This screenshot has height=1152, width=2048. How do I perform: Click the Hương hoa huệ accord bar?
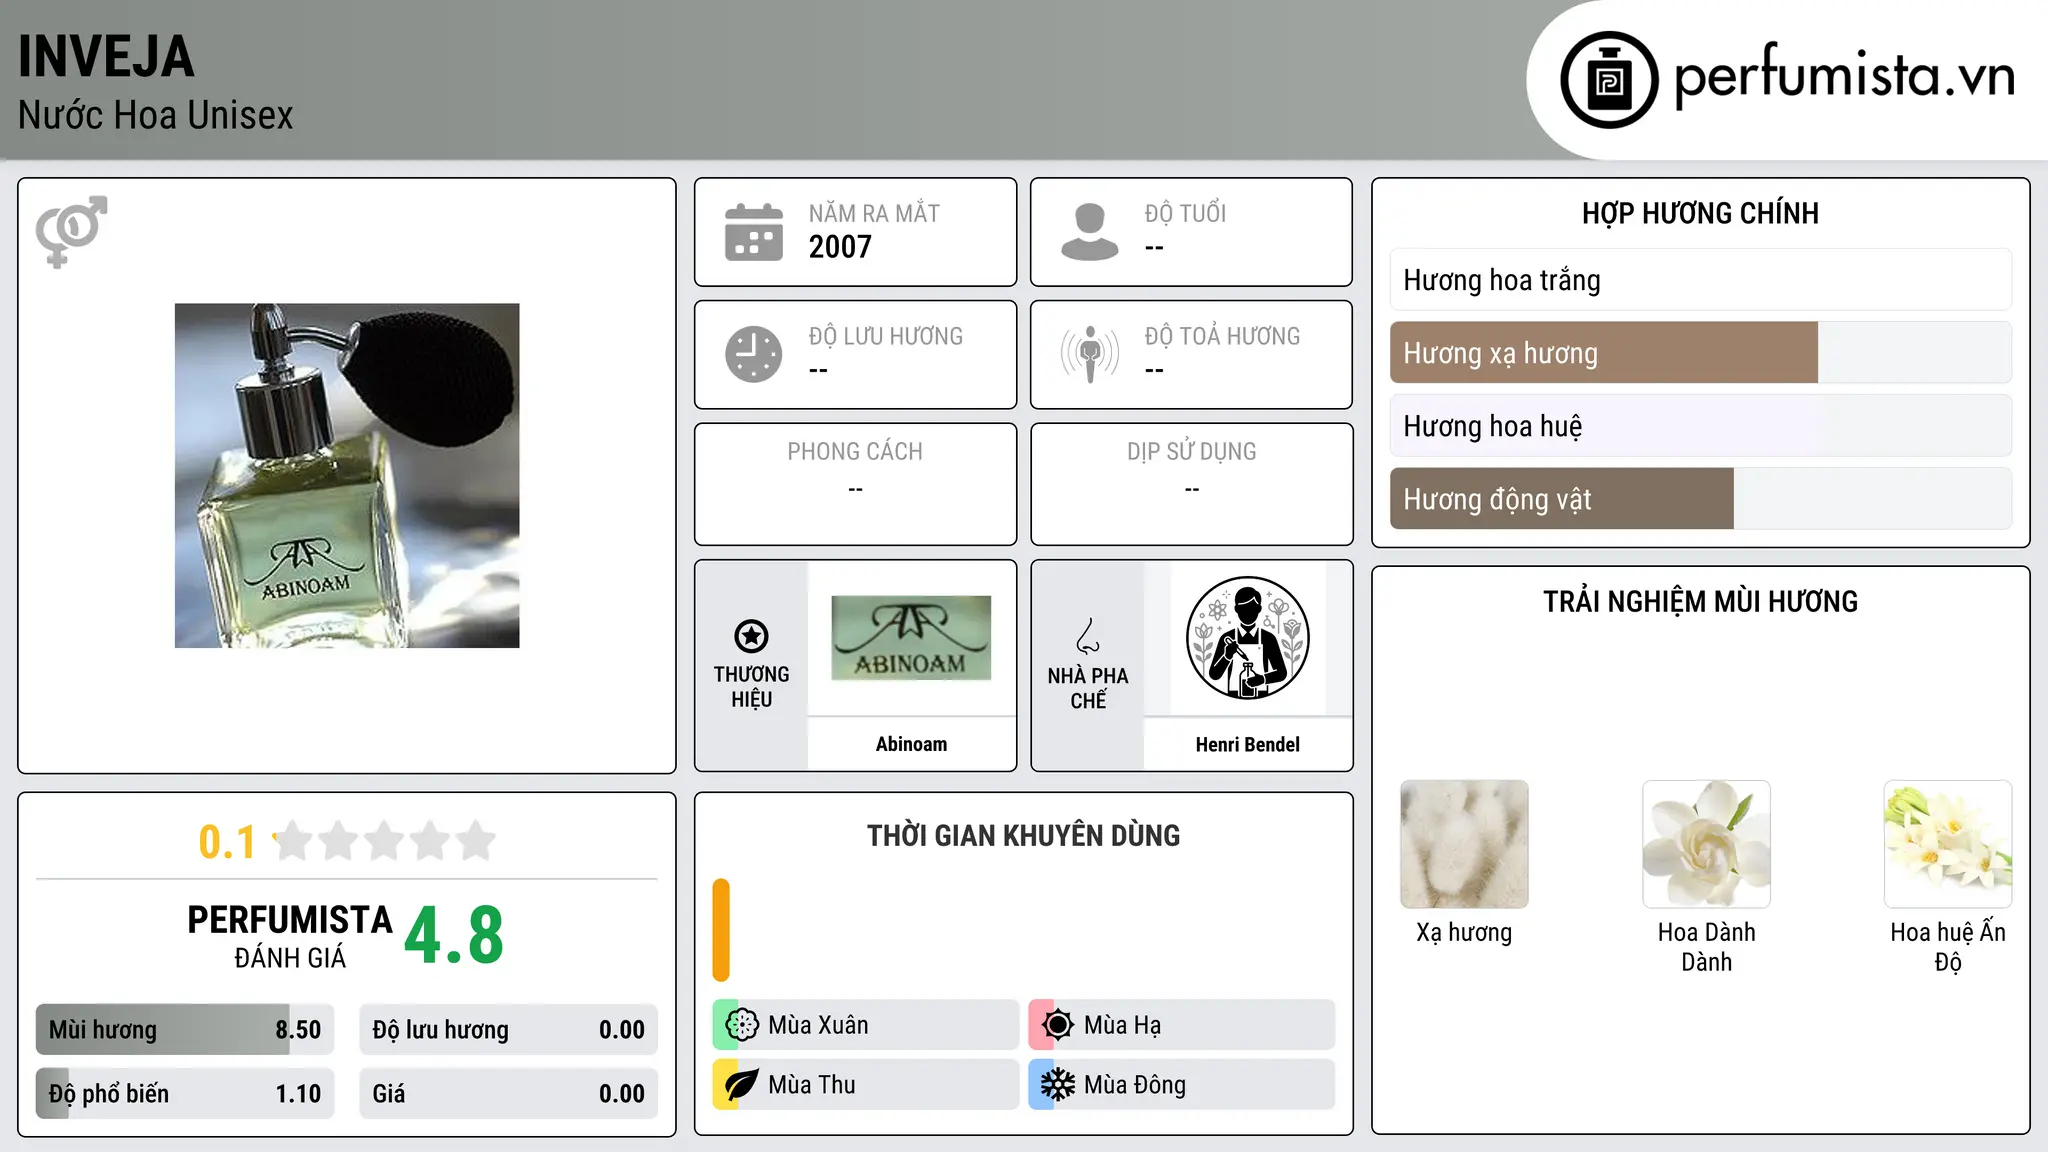pyautogui.click(x=1700, y=426)
